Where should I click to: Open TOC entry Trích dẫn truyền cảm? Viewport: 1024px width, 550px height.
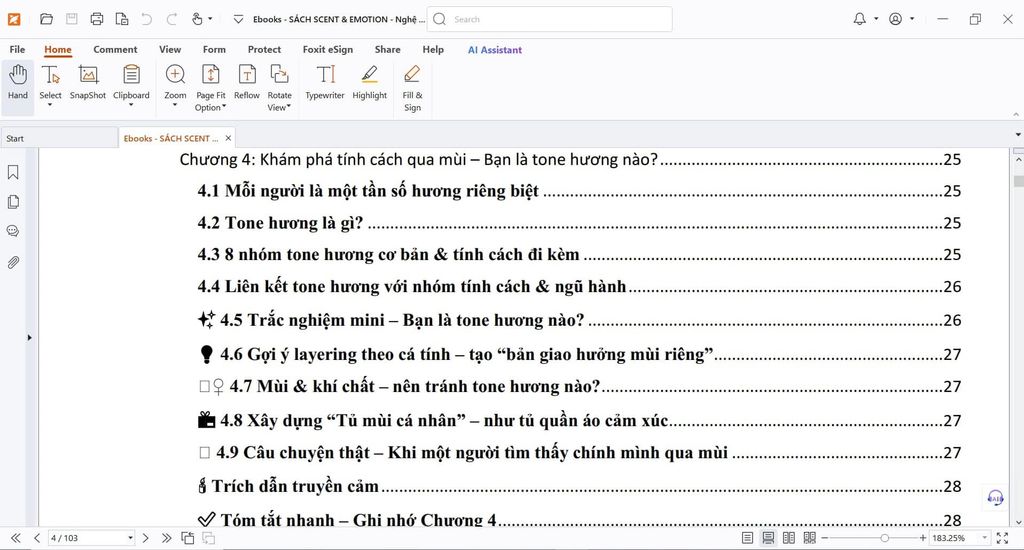pos(579,486)
